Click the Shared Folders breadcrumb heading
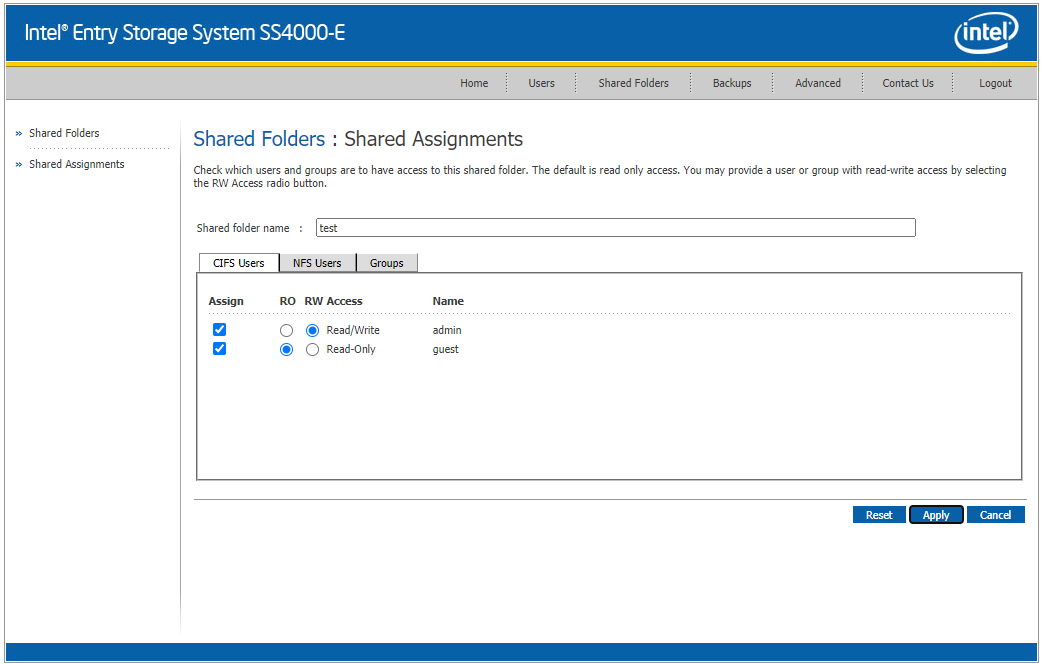 259,139
